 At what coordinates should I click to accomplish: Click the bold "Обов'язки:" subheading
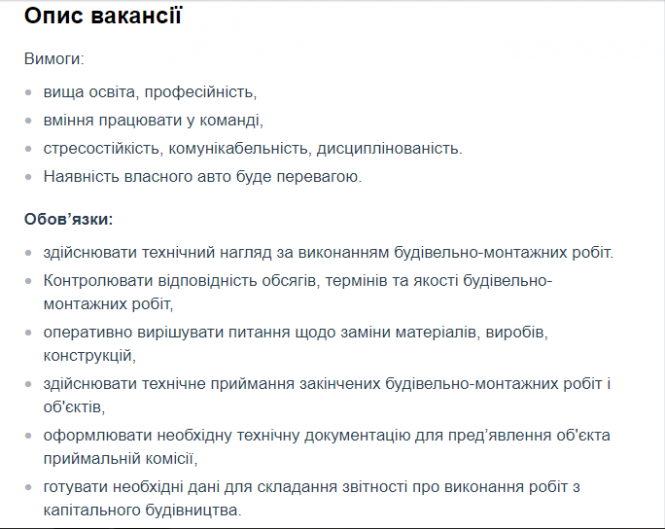point(68,218)
